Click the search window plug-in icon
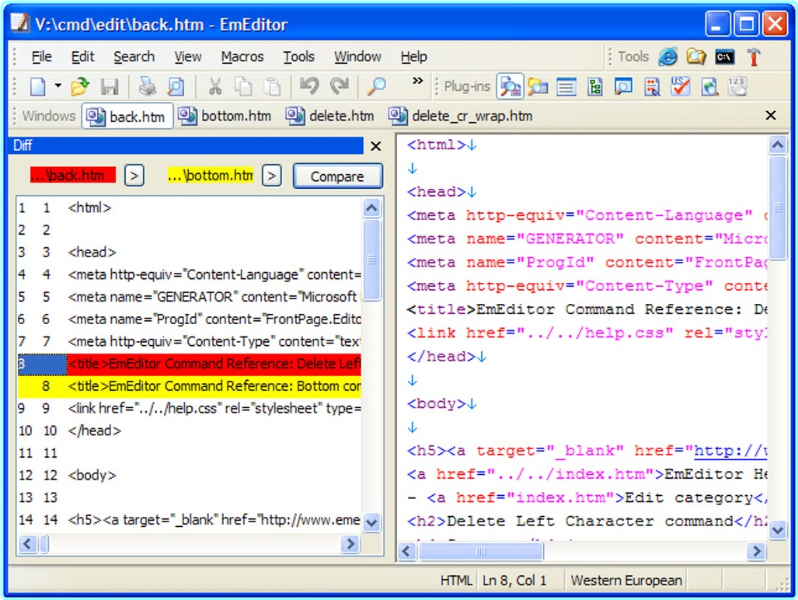Screen dimensions: 798x600 pyautogui.click(x=623, y=87)
